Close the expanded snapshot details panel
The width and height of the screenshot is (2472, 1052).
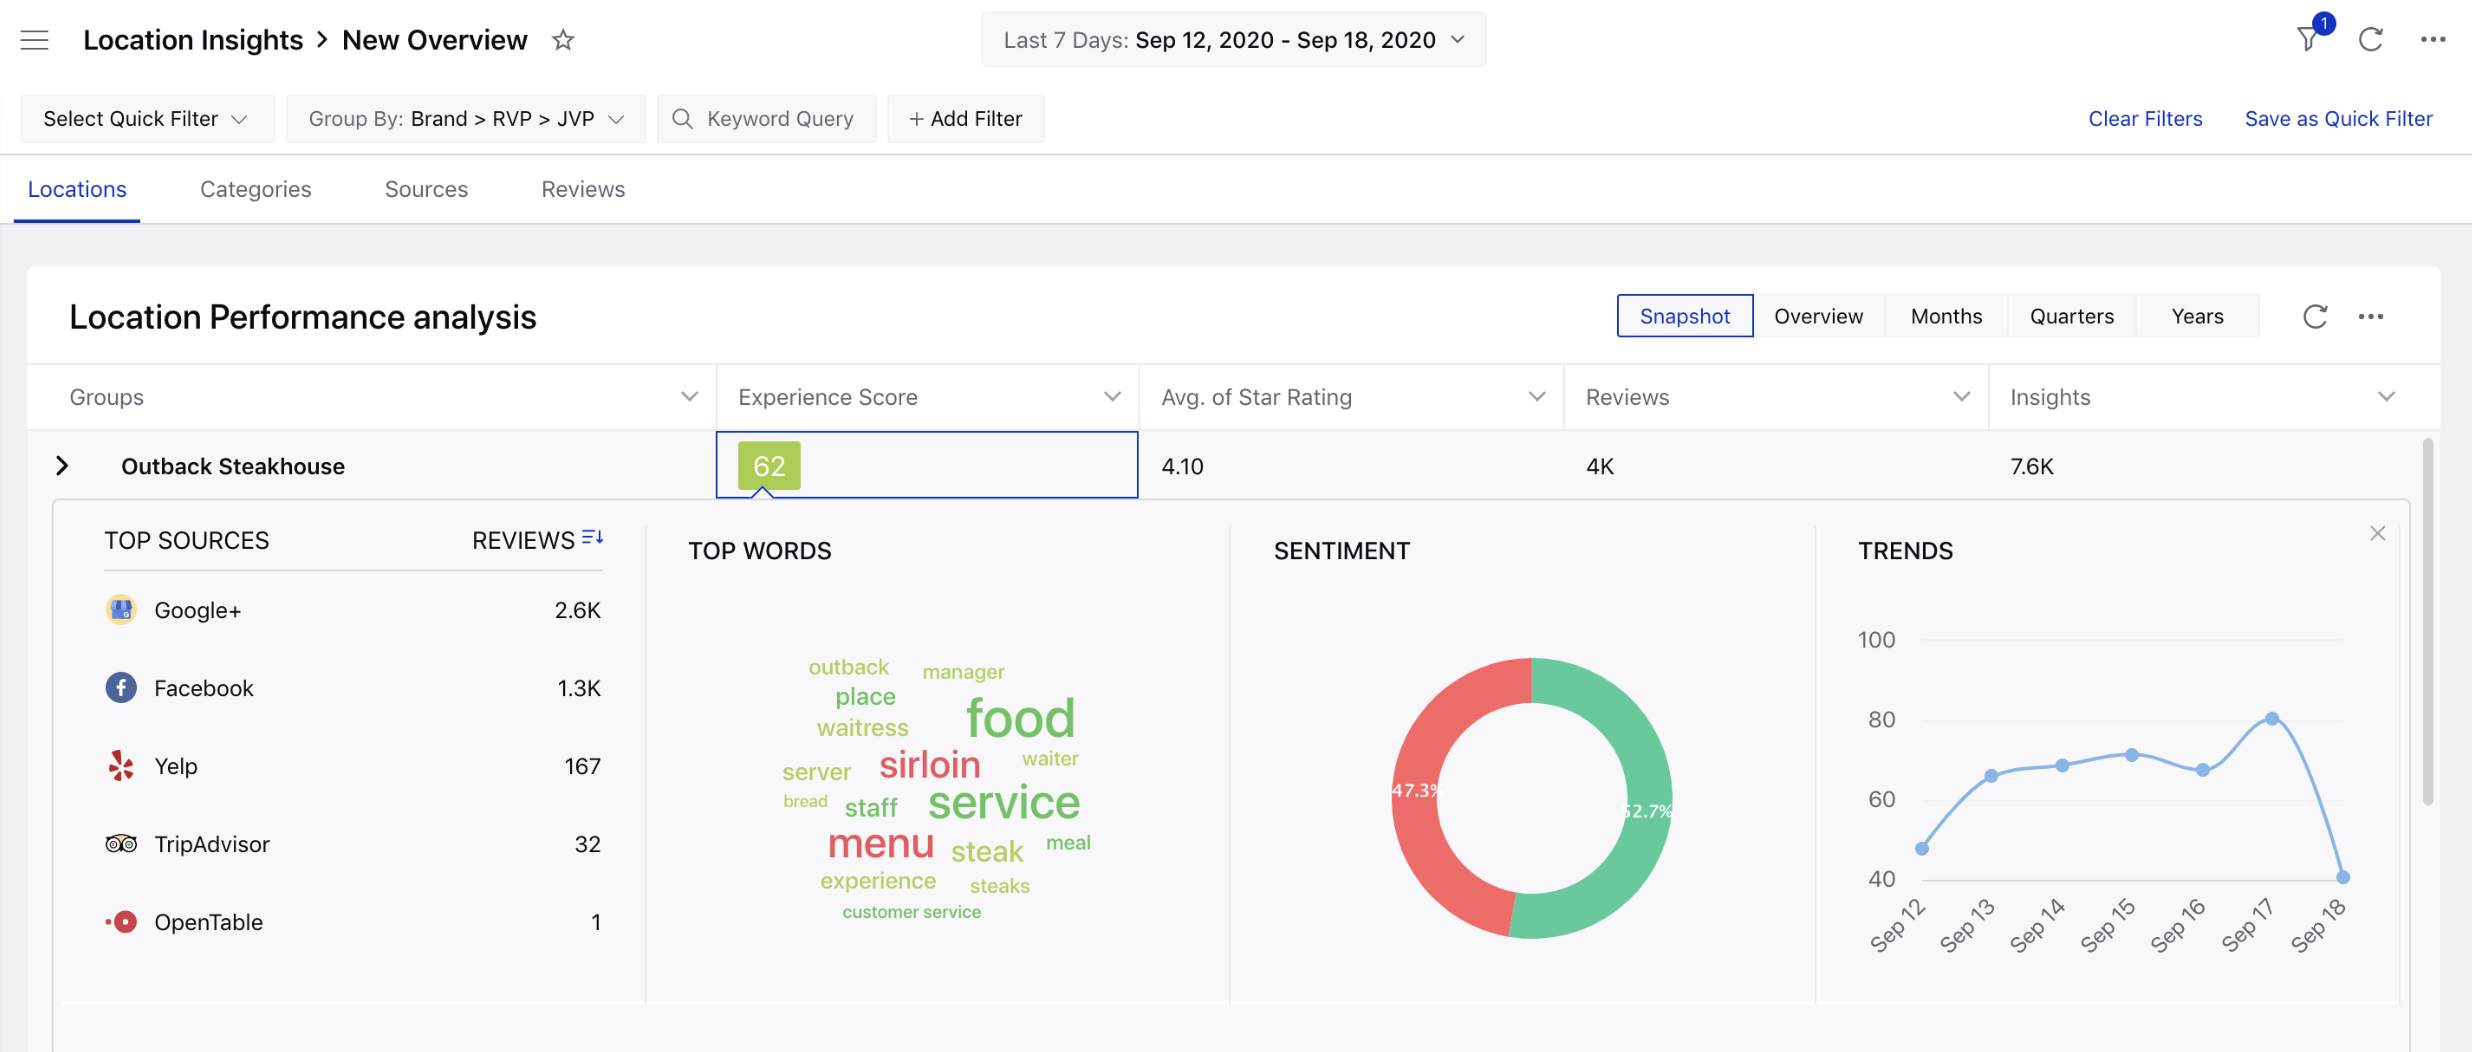point(2378,534)
